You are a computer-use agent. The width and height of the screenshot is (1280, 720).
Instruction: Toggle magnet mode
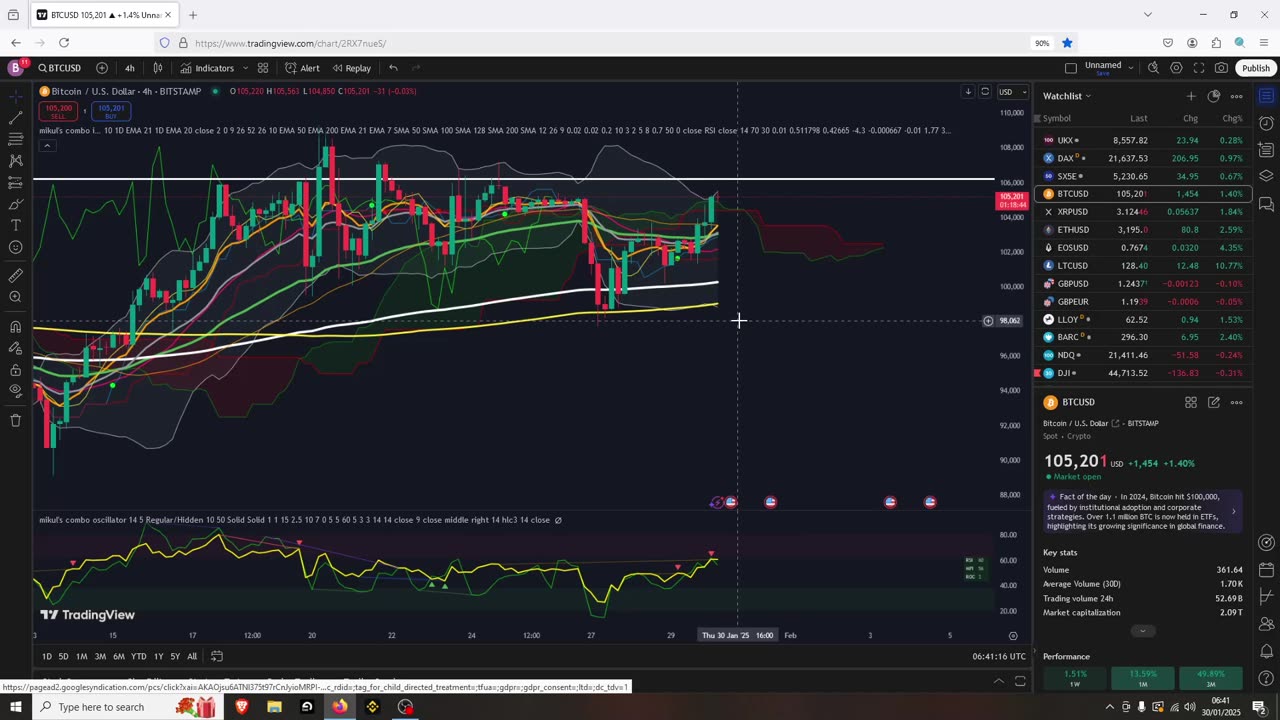click(x=15, y=327)
